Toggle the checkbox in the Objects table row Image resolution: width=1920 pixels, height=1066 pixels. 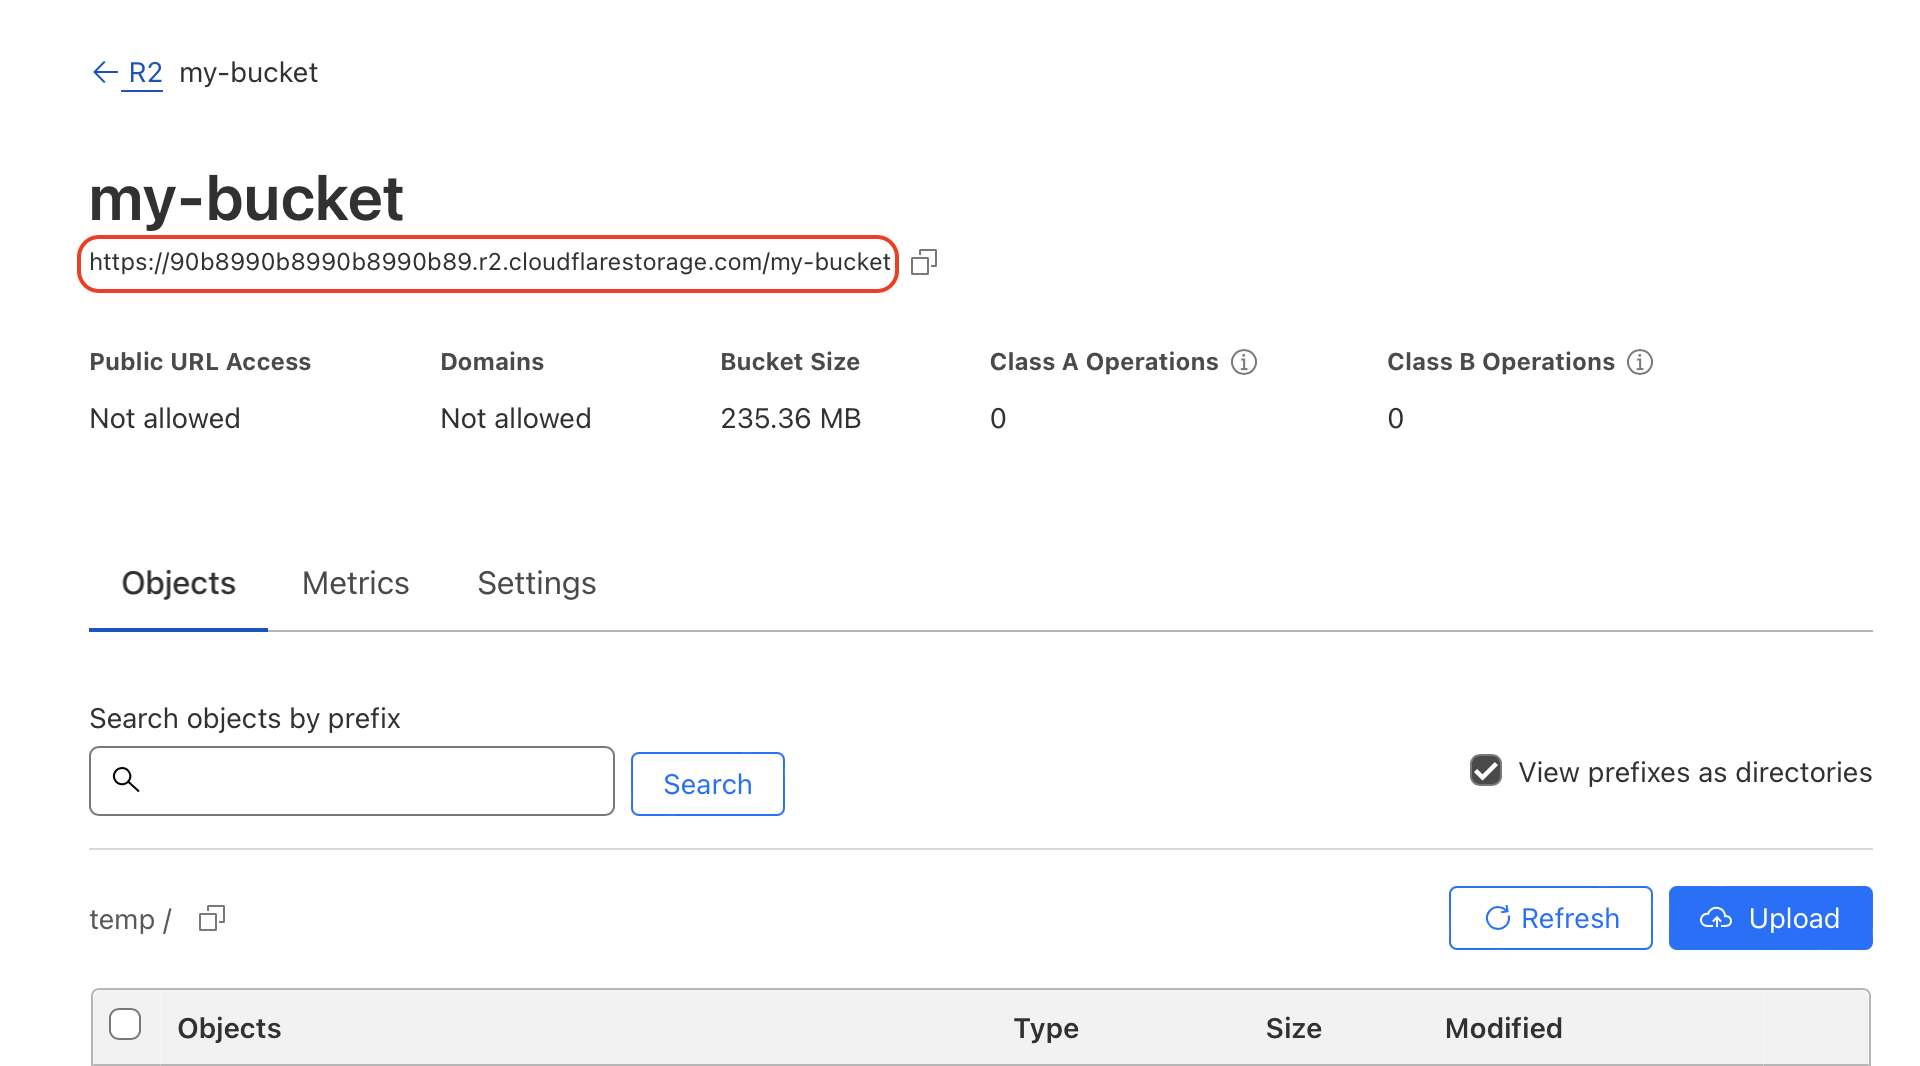tap(125, 1025)
